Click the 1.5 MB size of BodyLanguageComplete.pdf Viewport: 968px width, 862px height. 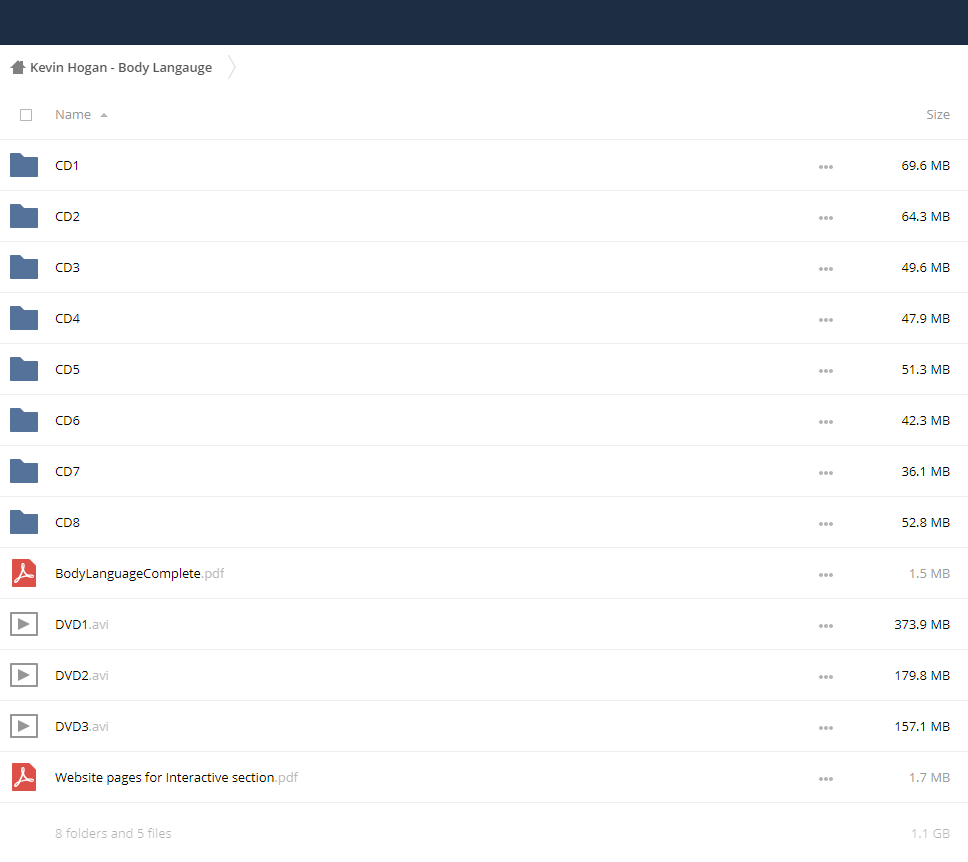click(x=929, y=574)
